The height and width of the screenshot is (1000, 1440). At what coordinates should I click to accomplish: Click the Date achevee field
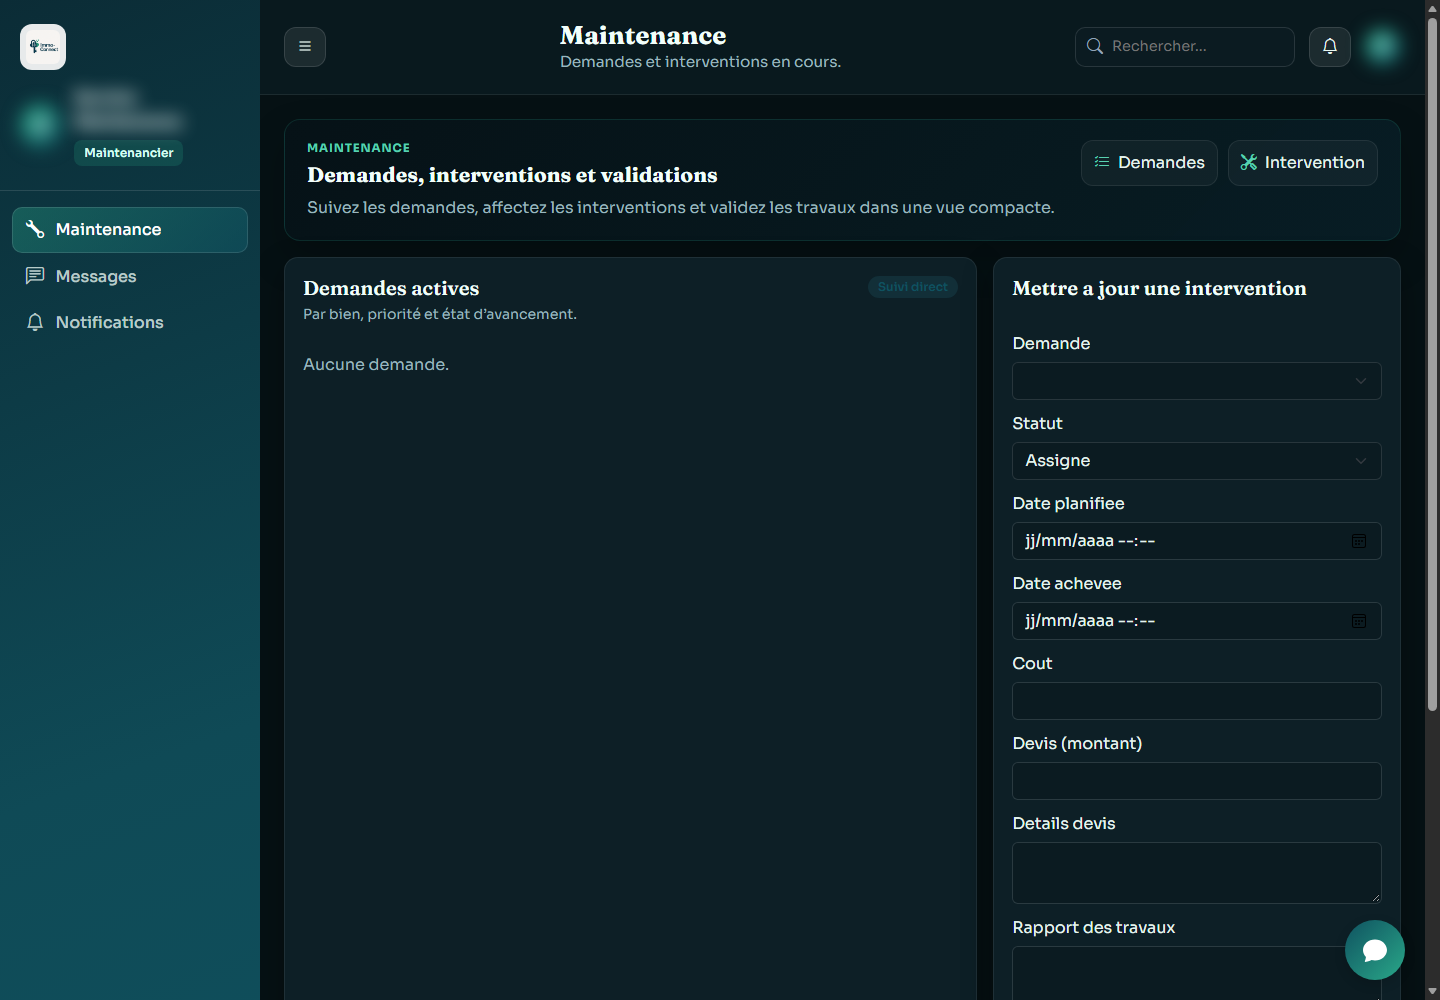1197,621
